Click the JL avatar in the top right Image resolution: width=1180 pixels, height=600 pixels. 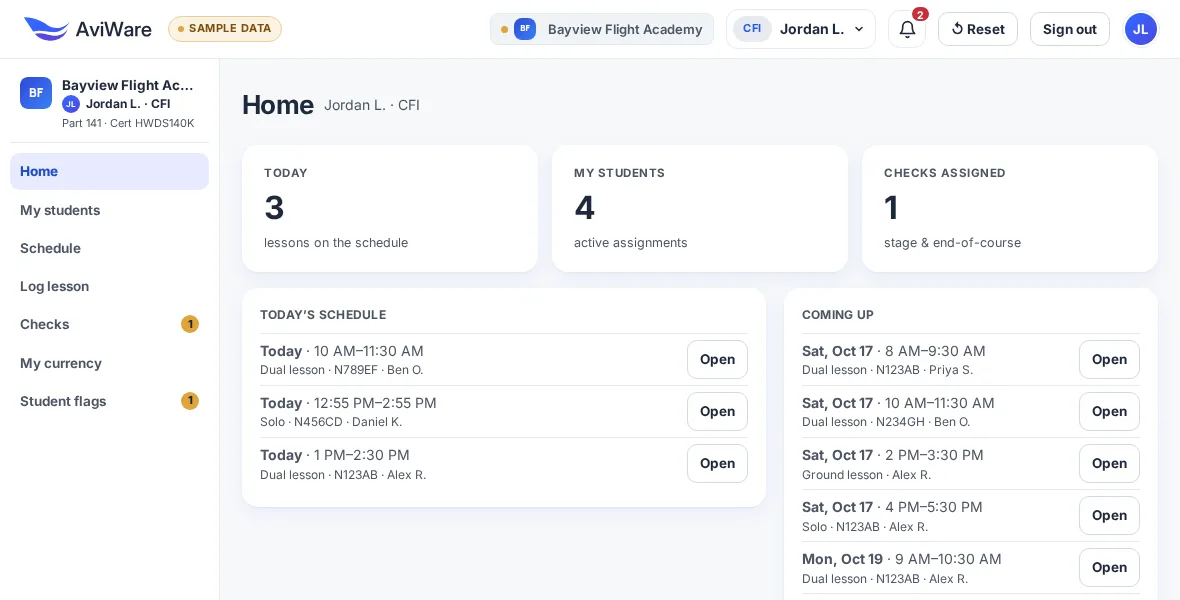click(x=1140, y=29)
